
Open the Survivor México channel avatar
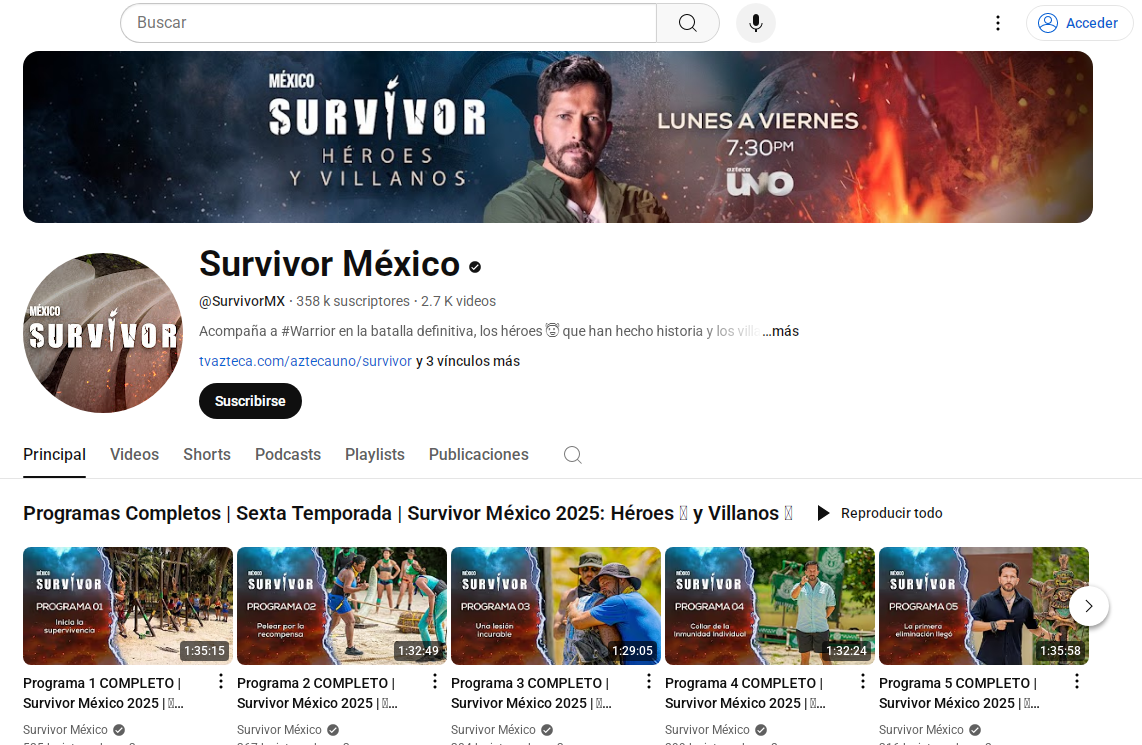103,333
